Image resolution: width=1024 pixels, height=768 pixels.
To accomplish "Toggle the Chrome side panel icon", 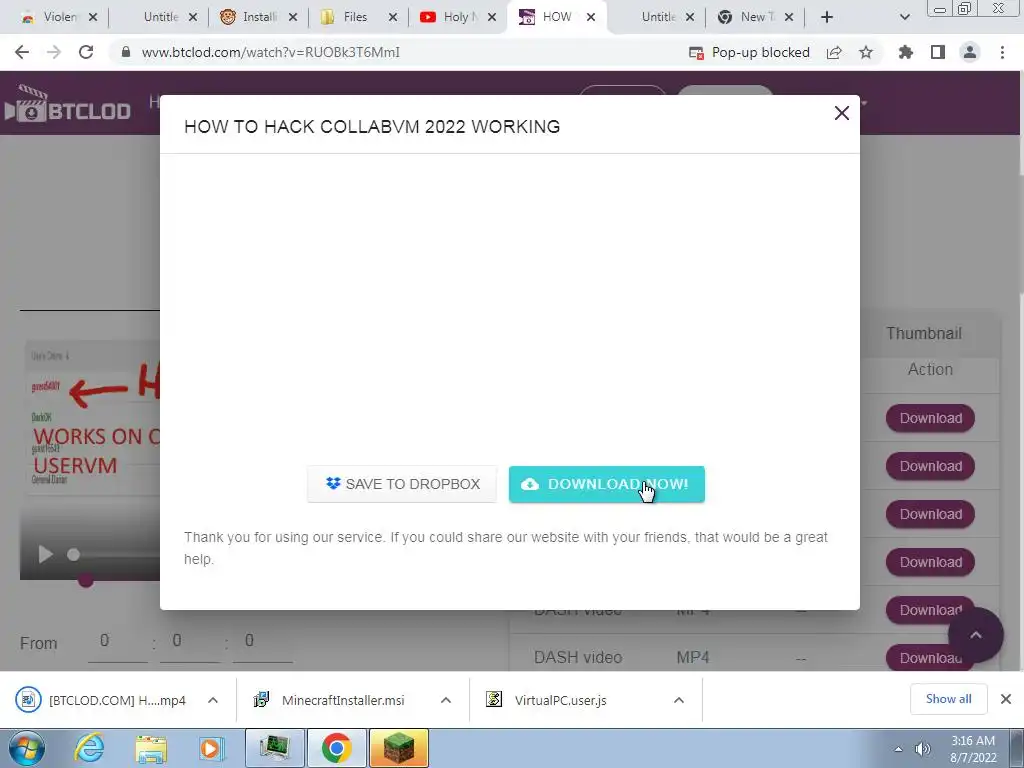I will 938,52.
